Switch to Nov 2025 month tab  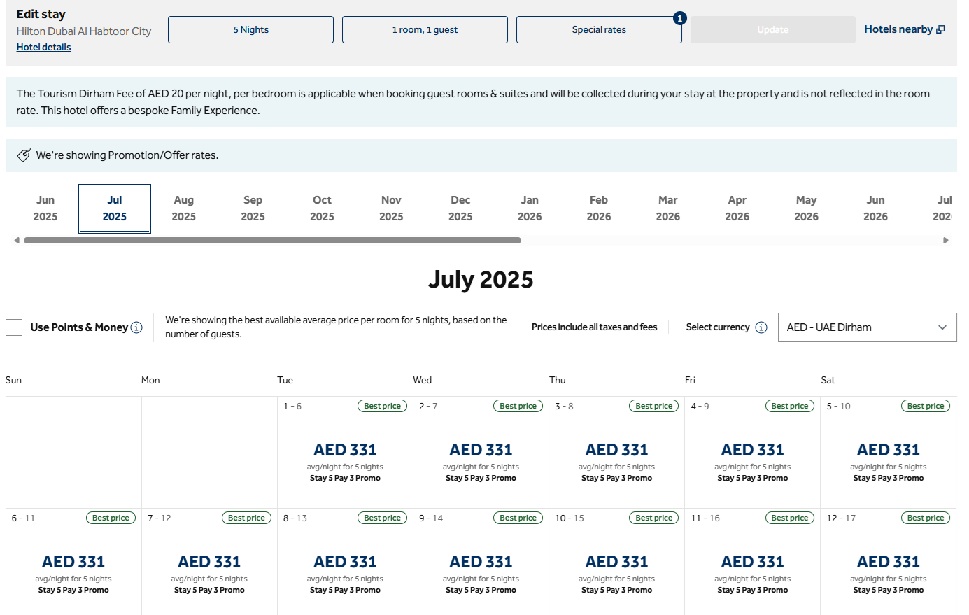[x=391, y=208]
